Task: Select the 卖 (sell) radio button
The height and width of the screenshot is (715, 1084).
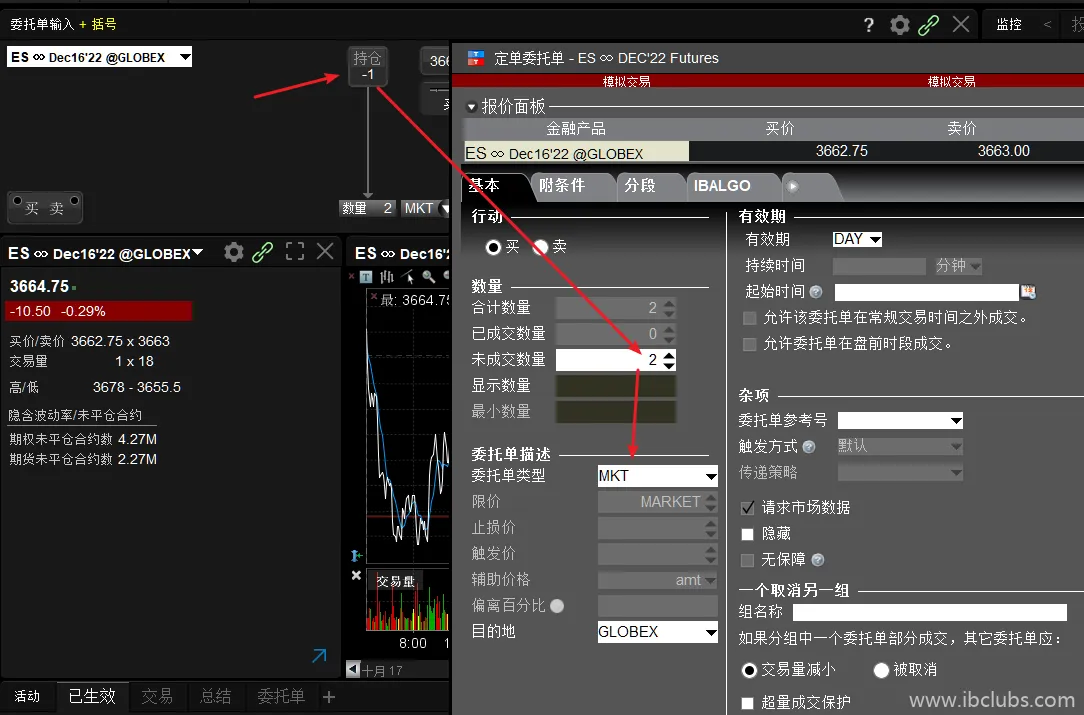Action: (x=541, y=247)
